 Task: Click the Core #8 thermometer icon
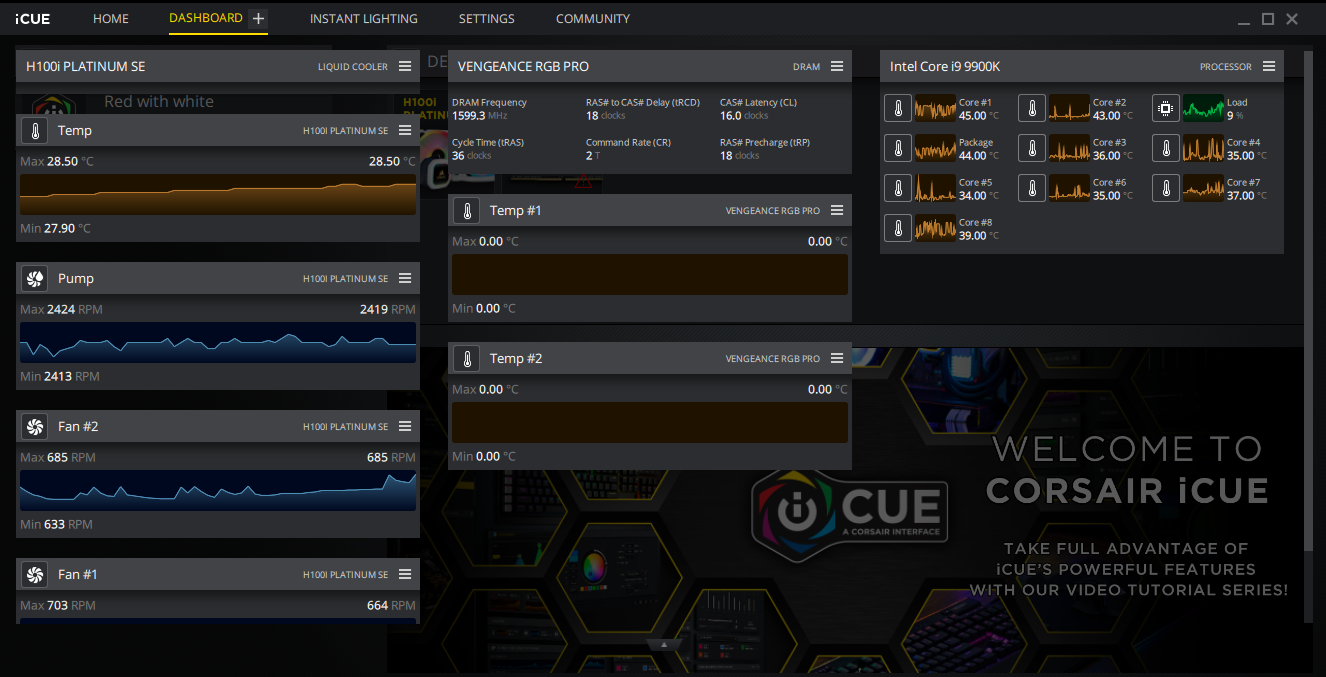click(x=898, y=228)
